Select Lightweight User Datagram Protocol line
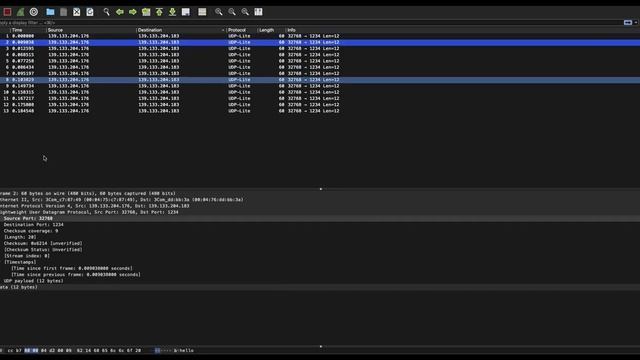 pos(320,212)
